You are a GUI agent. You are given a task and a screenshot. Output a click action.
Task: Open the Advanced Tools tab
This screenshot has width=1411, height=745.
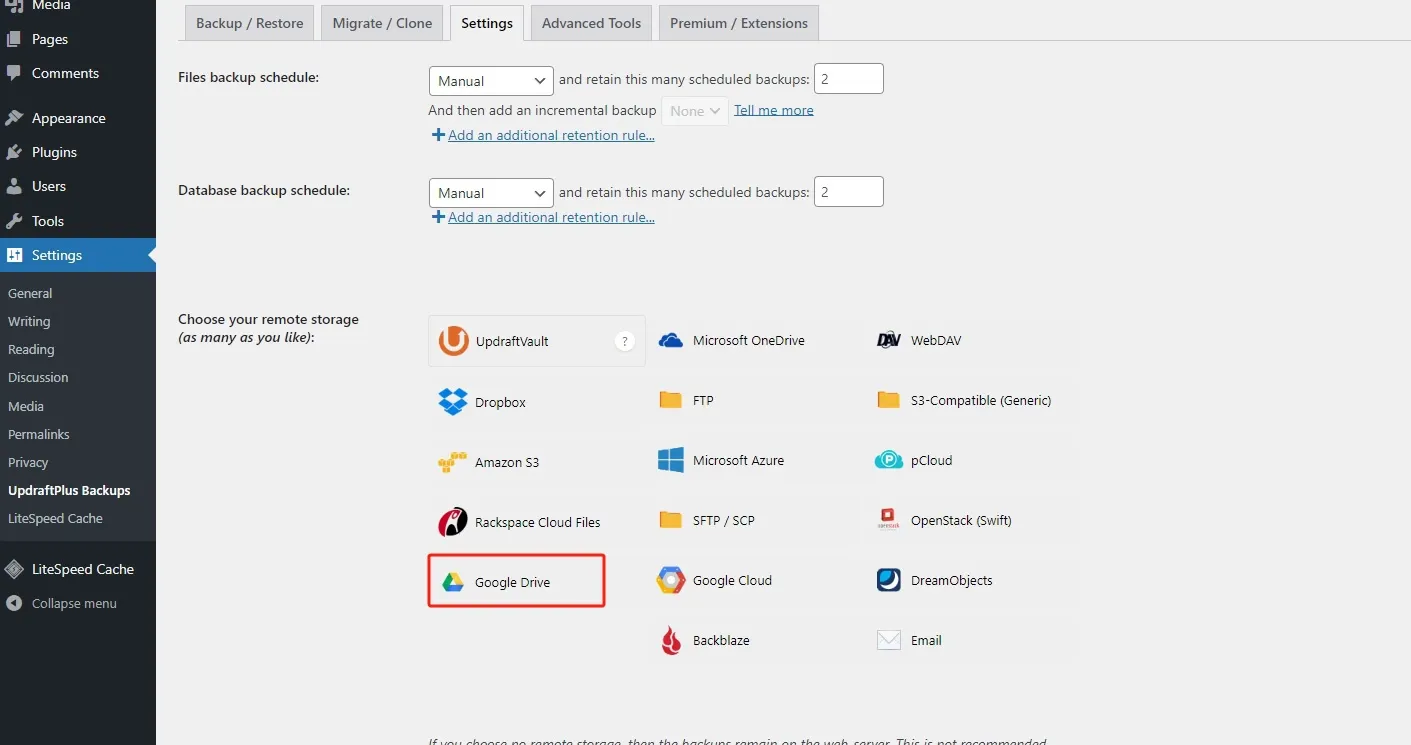[591, 23]
